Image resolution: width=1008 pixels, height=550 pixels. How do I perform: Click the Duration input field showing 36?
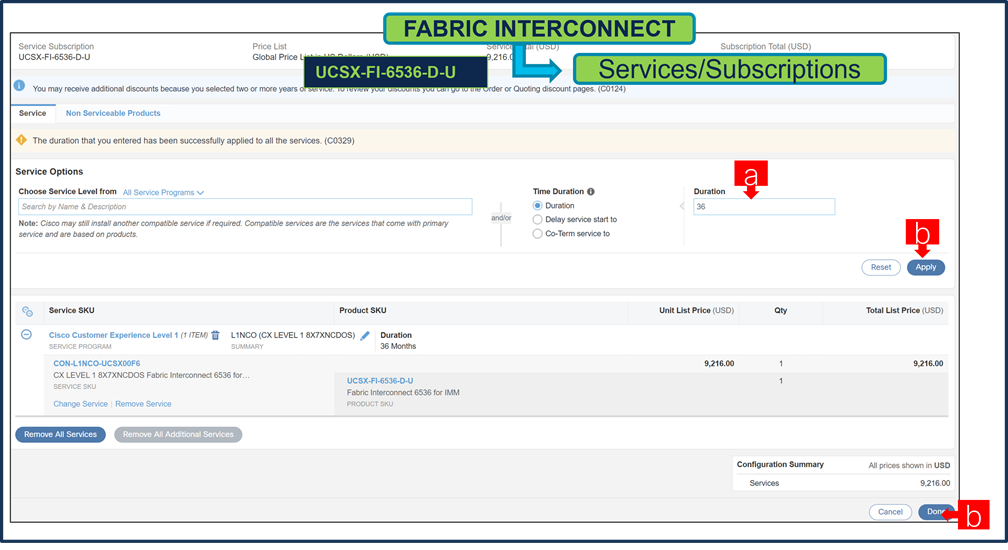pyautogui.click(x=764, y=207)
